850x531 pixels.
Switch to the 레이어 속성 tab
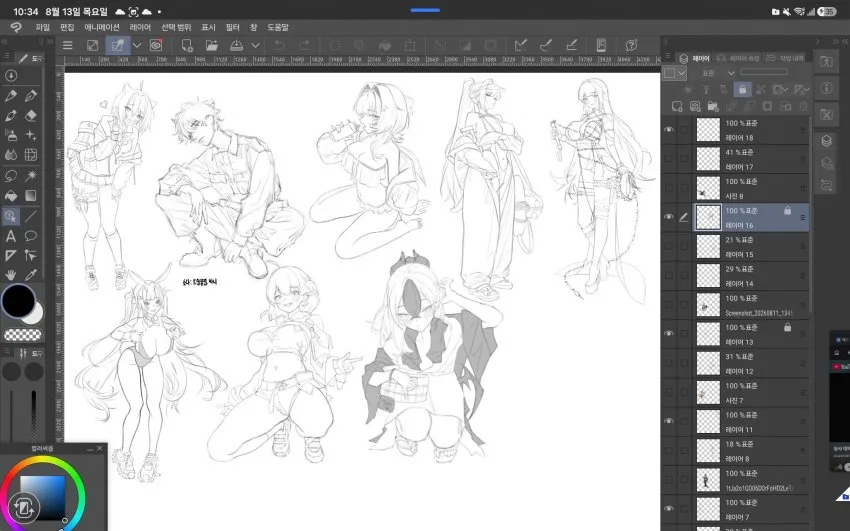click(739, 58)
